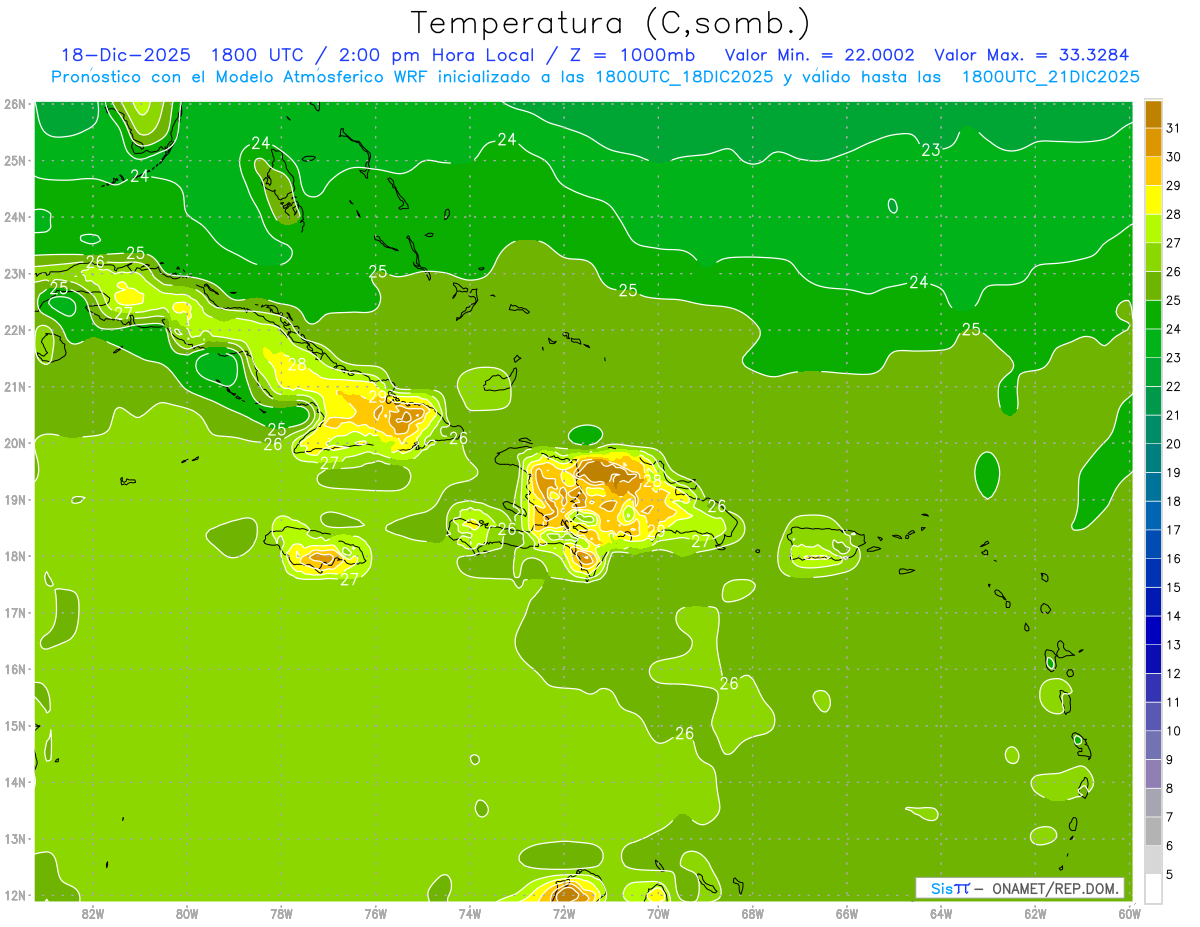Pick the purple swatch between 9 and 10
This screenshot has width=1200, height=927.
[x=1153, y=745]
